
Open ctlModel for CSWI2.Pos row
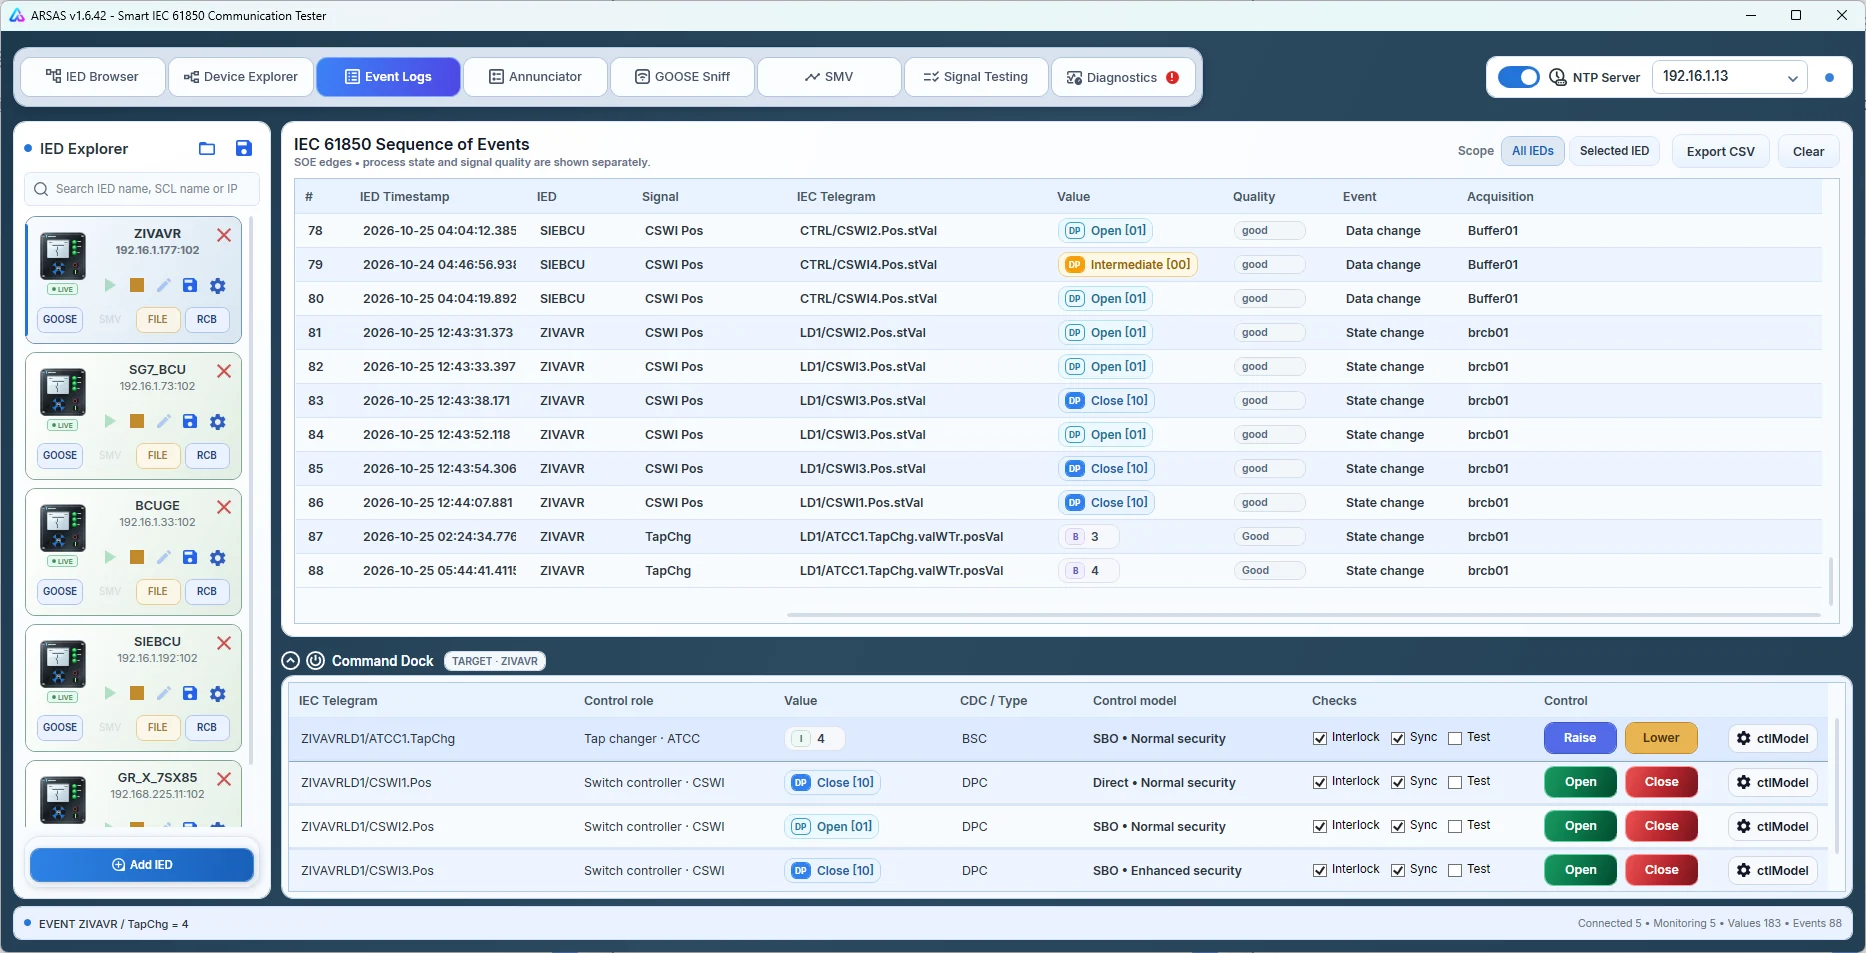(x=1773, y=827)
